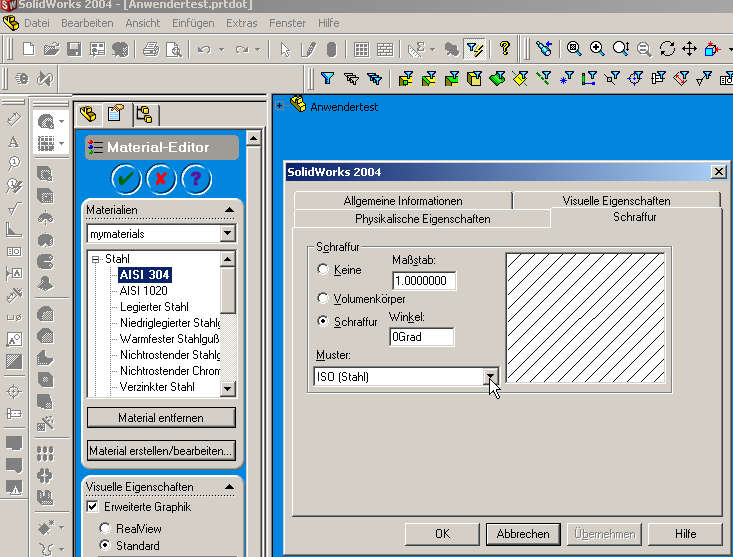
Task: Click the Zoom to fit magnifier icon
Action: [574, 49]
